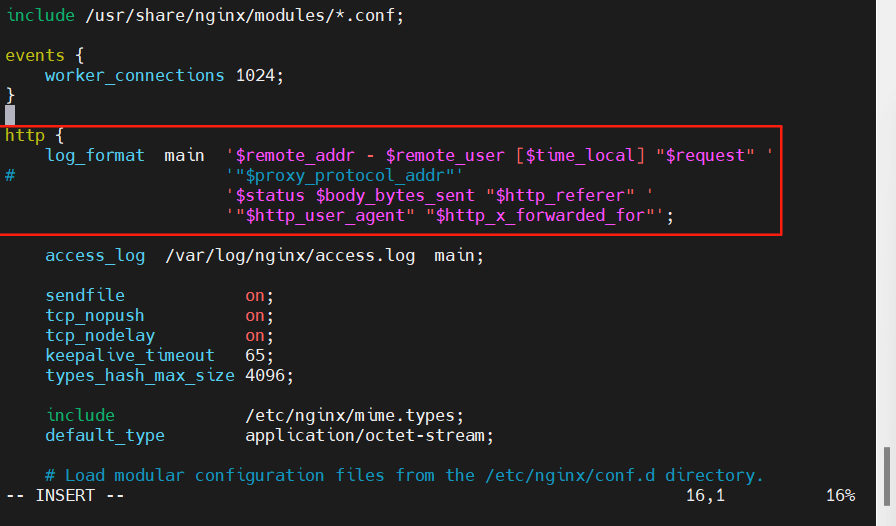Click the 'worker_connections' directive
This screenshot has width=896, height=526.
[135, 75]
